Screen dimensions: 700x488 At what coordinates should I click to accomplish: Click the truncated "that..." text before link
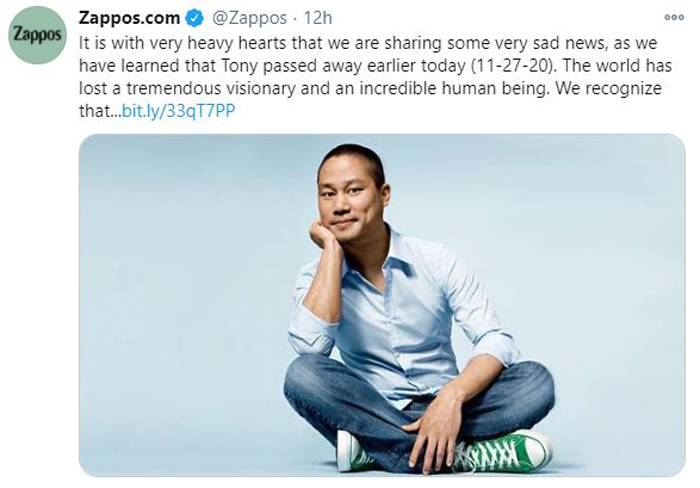(100, 111)
